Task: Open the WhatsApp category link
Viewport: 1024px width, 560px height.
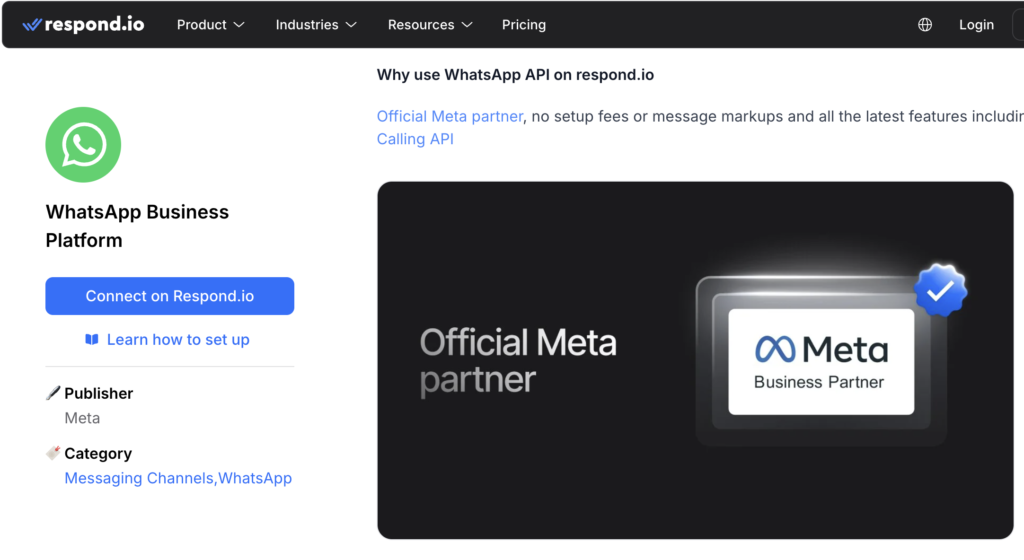Action: pyautogui.click(x=255, y=478)
